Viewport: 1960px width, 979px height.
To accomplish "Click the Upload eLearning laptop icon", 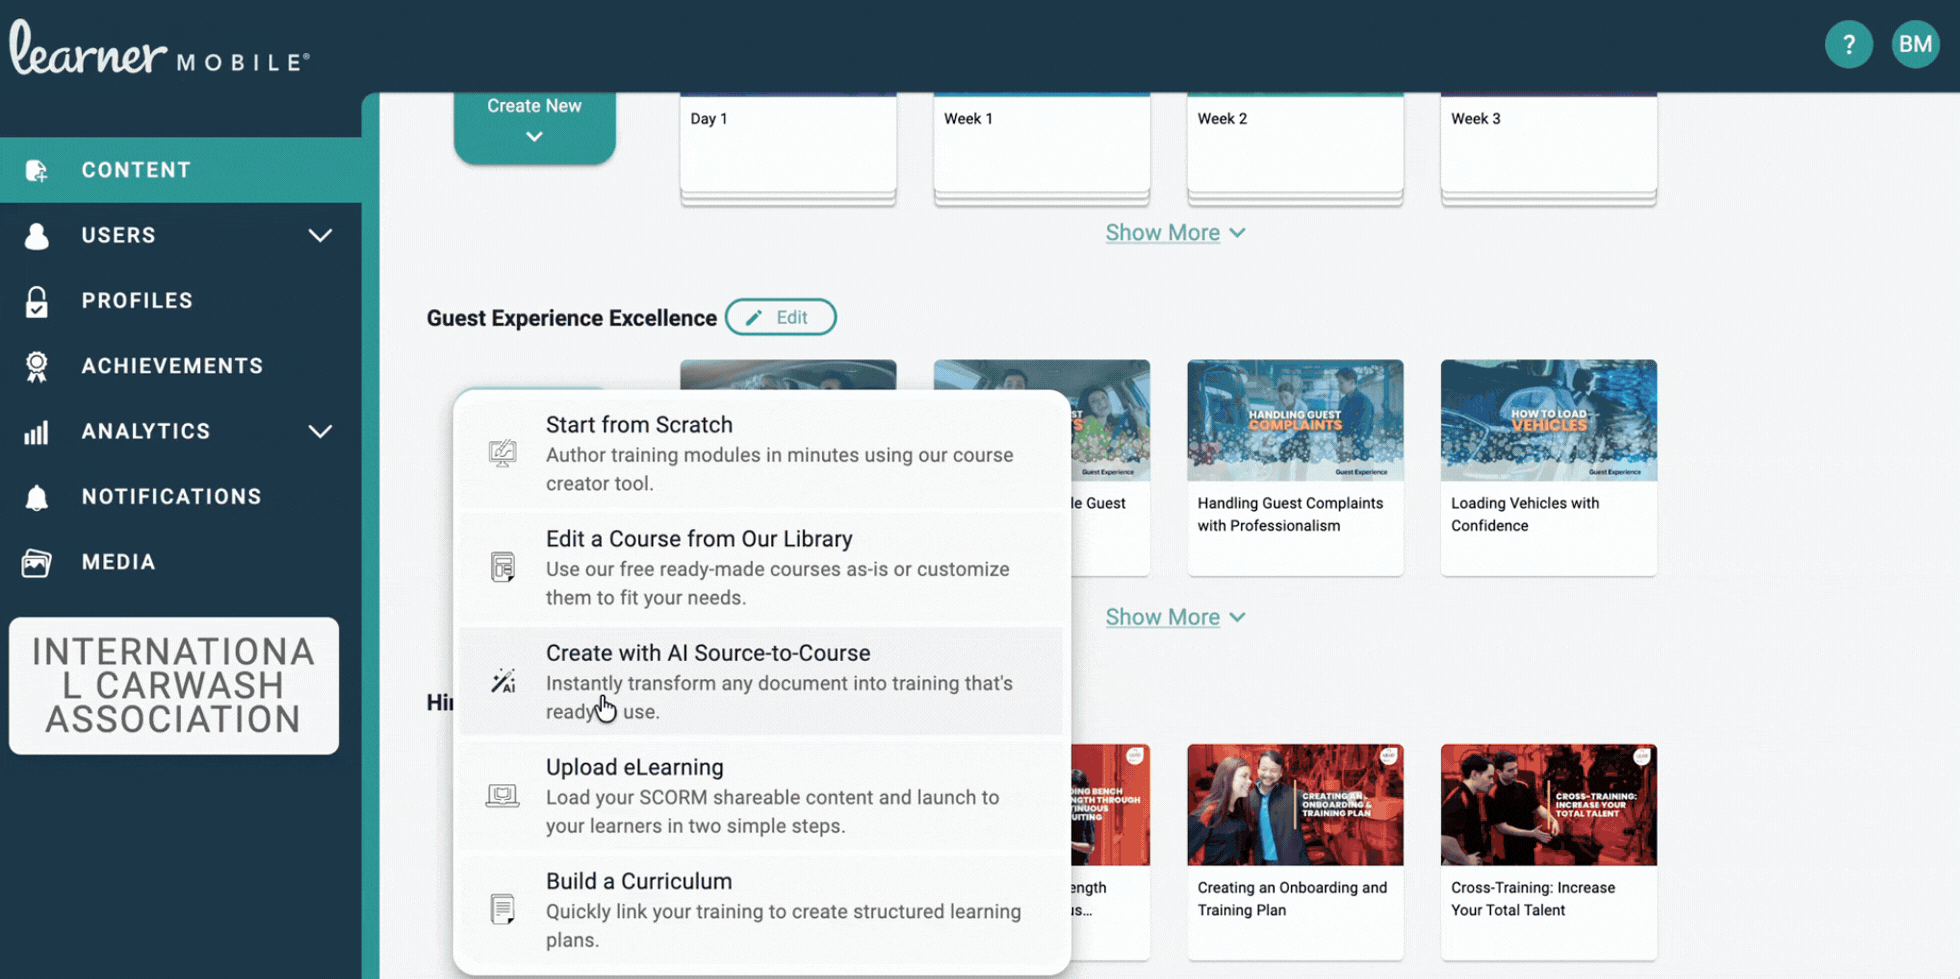I will click(502, 796).
